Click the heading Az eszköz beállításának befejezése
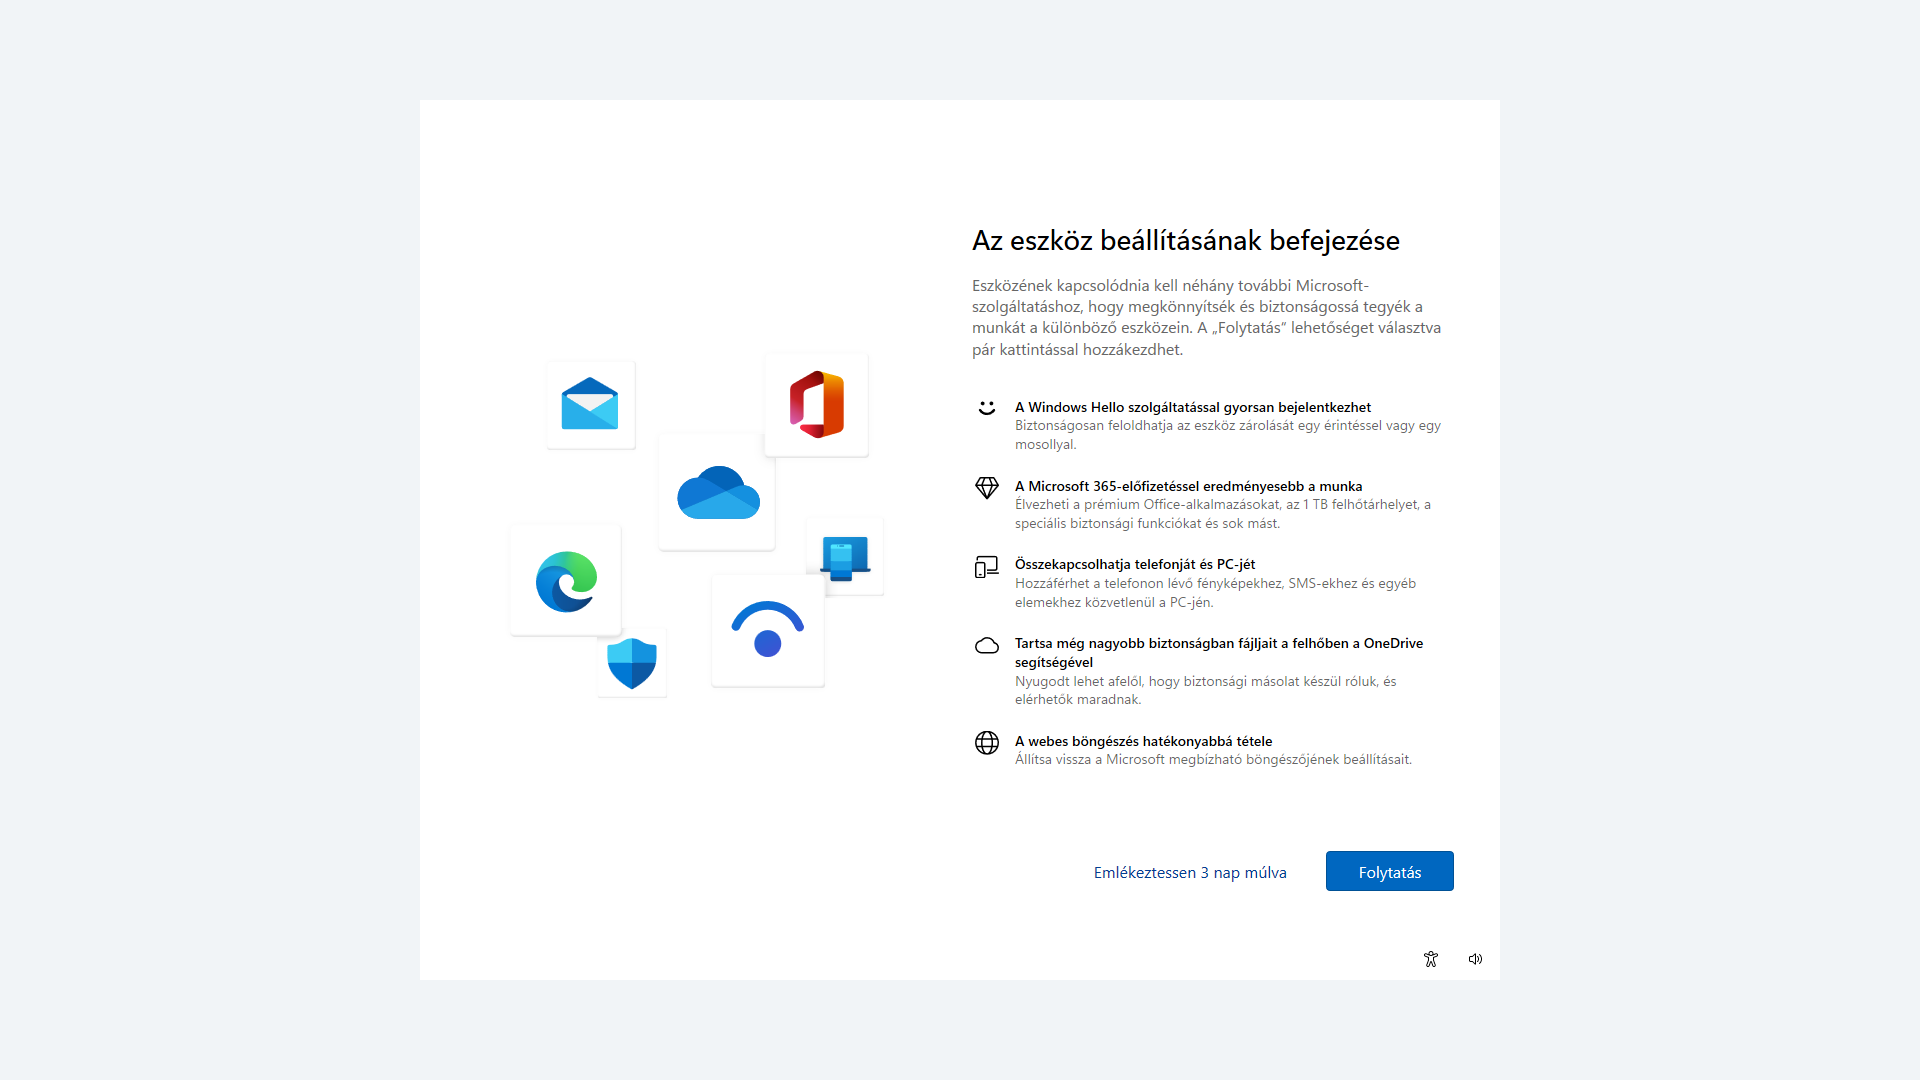This screenshot has width=1920, height=1080. point(1186,241)
